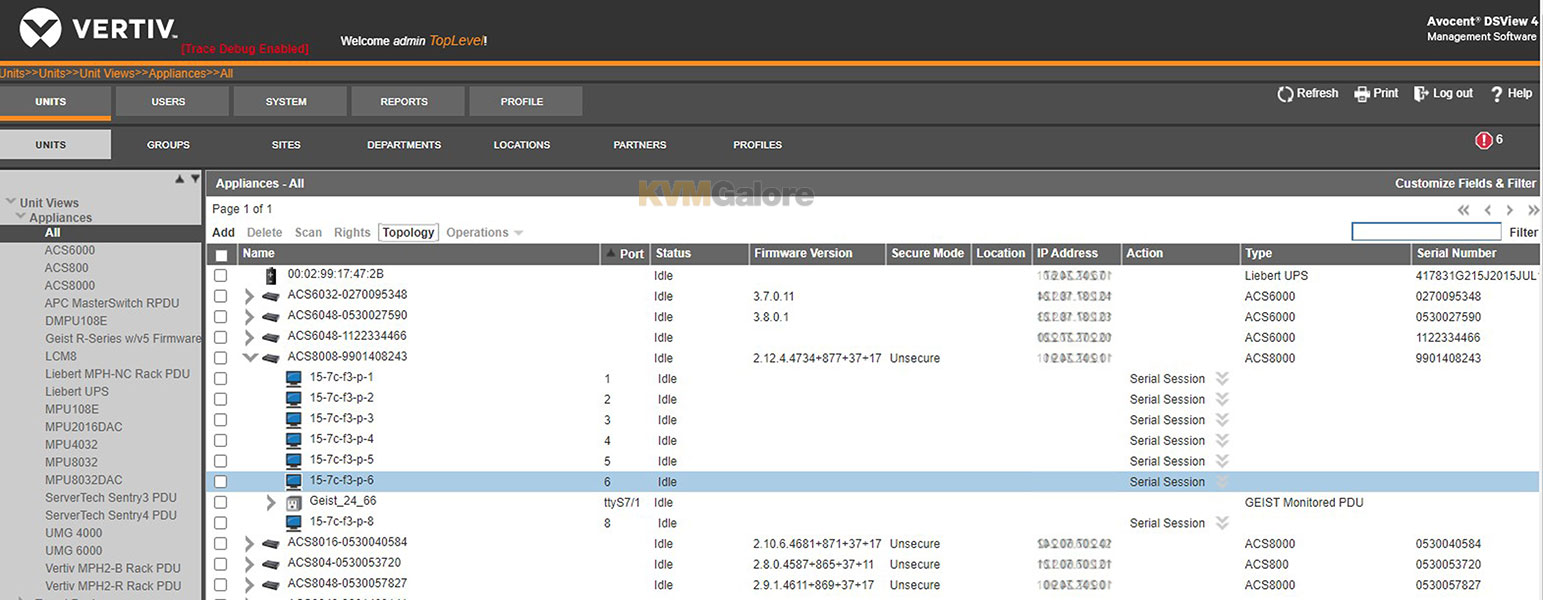
Task: Open Help via the question mark icon
Action: [1497, 94]
